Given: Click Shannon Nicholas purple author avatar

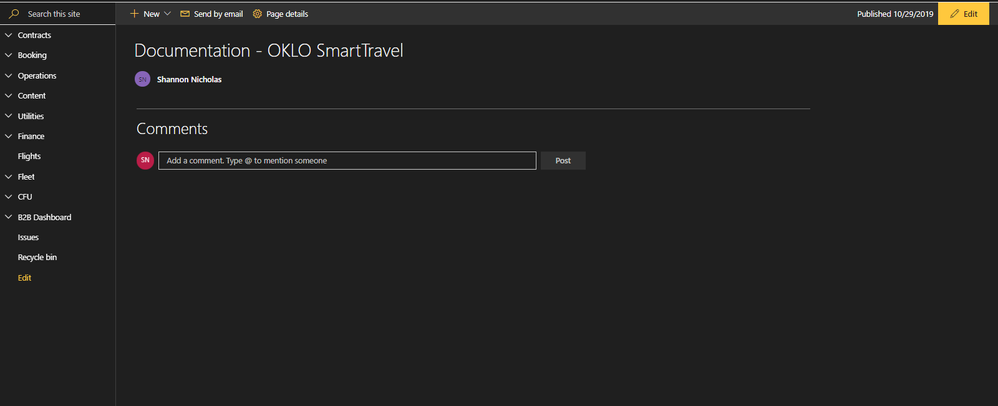Looking at the screenshot, I should (x=143, y=80).
